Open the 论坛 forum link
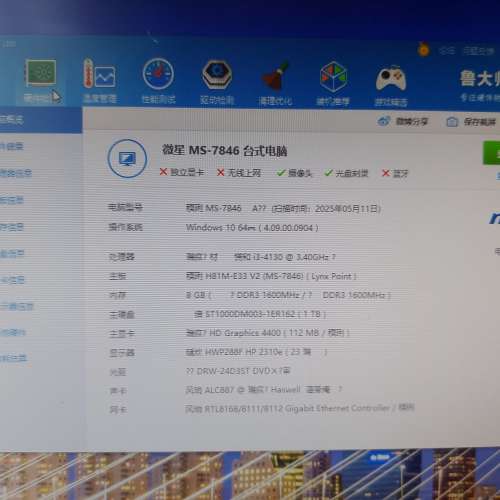The height and width of the screenshot is (500, 500). click(x=447, y=51)
